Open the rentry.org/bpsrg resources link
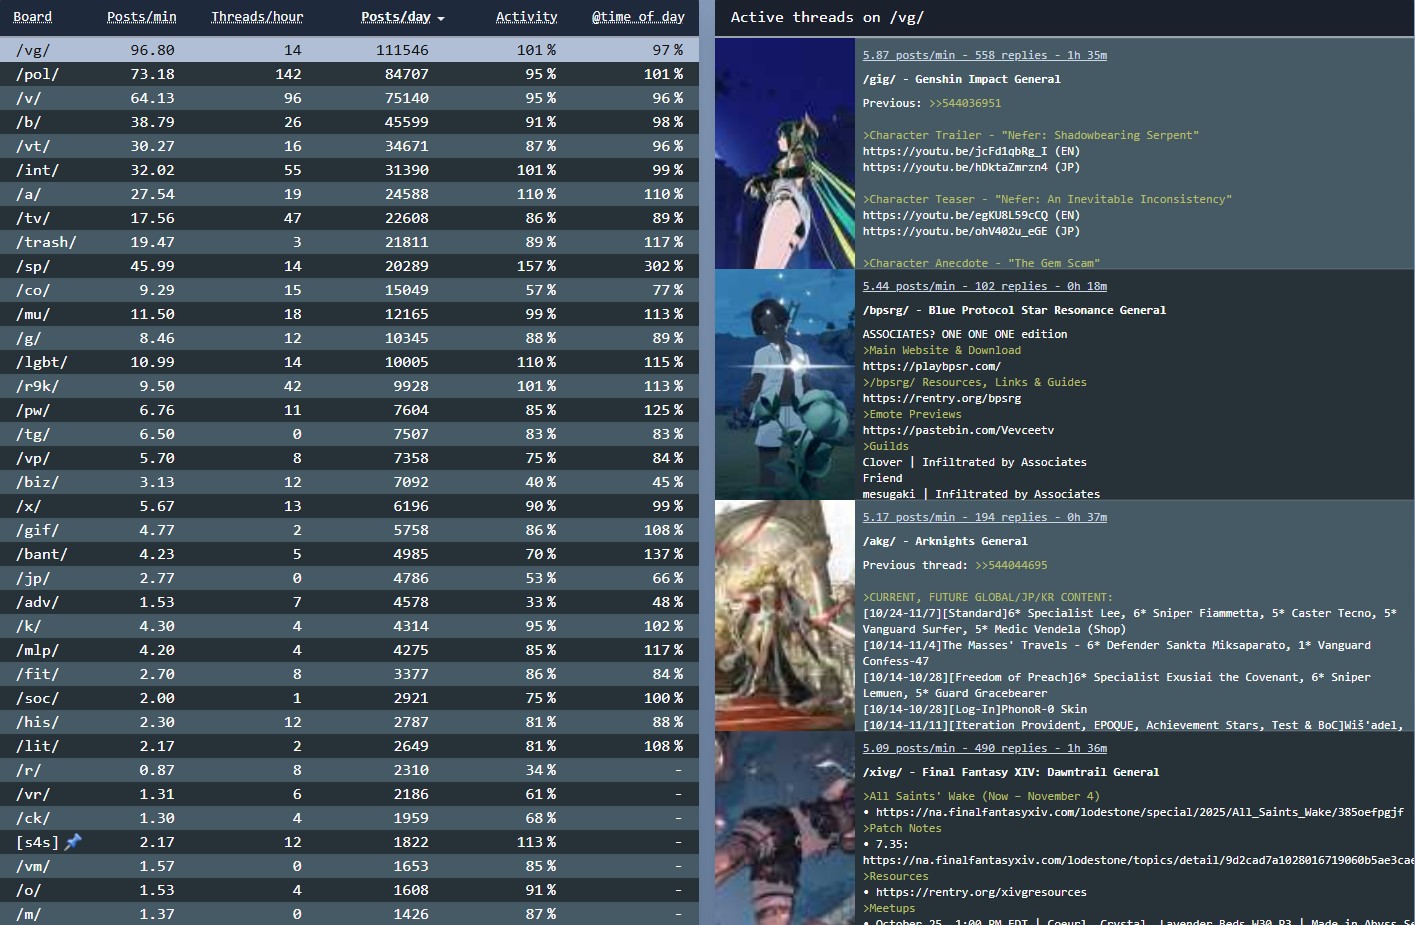The width and height of the screenshot is (1415, 925). (x=942, y=398)
